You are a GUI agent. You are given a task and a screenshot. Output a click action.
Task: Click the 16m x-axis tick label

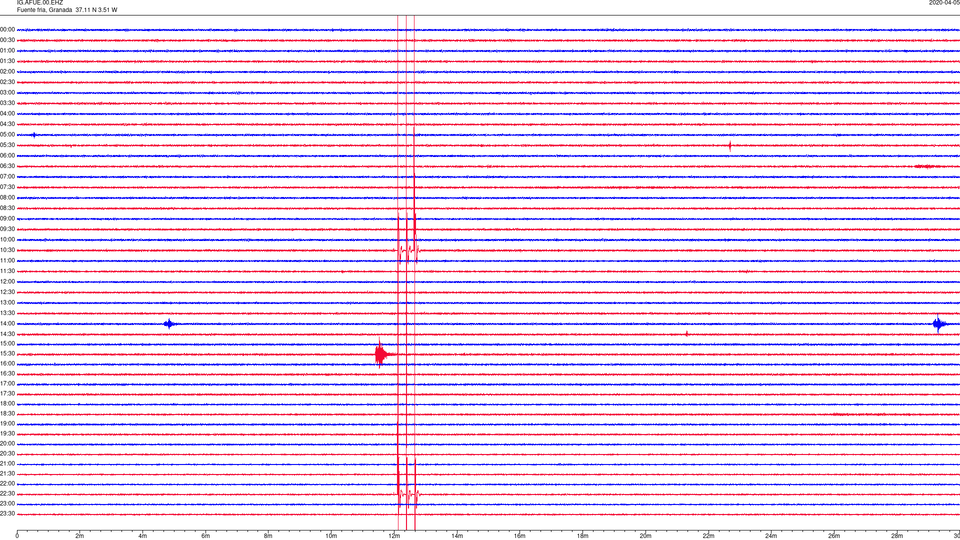tap(519, 536)
